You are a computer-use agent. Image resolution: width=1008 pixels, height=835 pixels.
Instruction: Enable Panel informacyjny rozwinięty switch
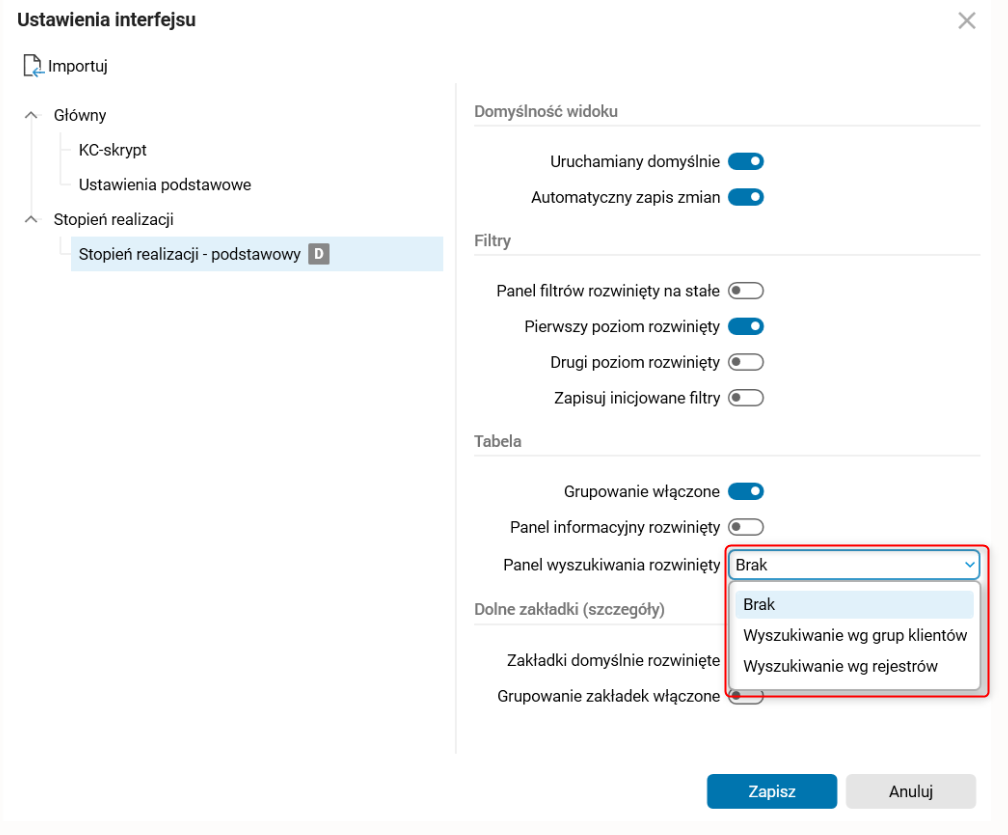click(x=746, y=527)
